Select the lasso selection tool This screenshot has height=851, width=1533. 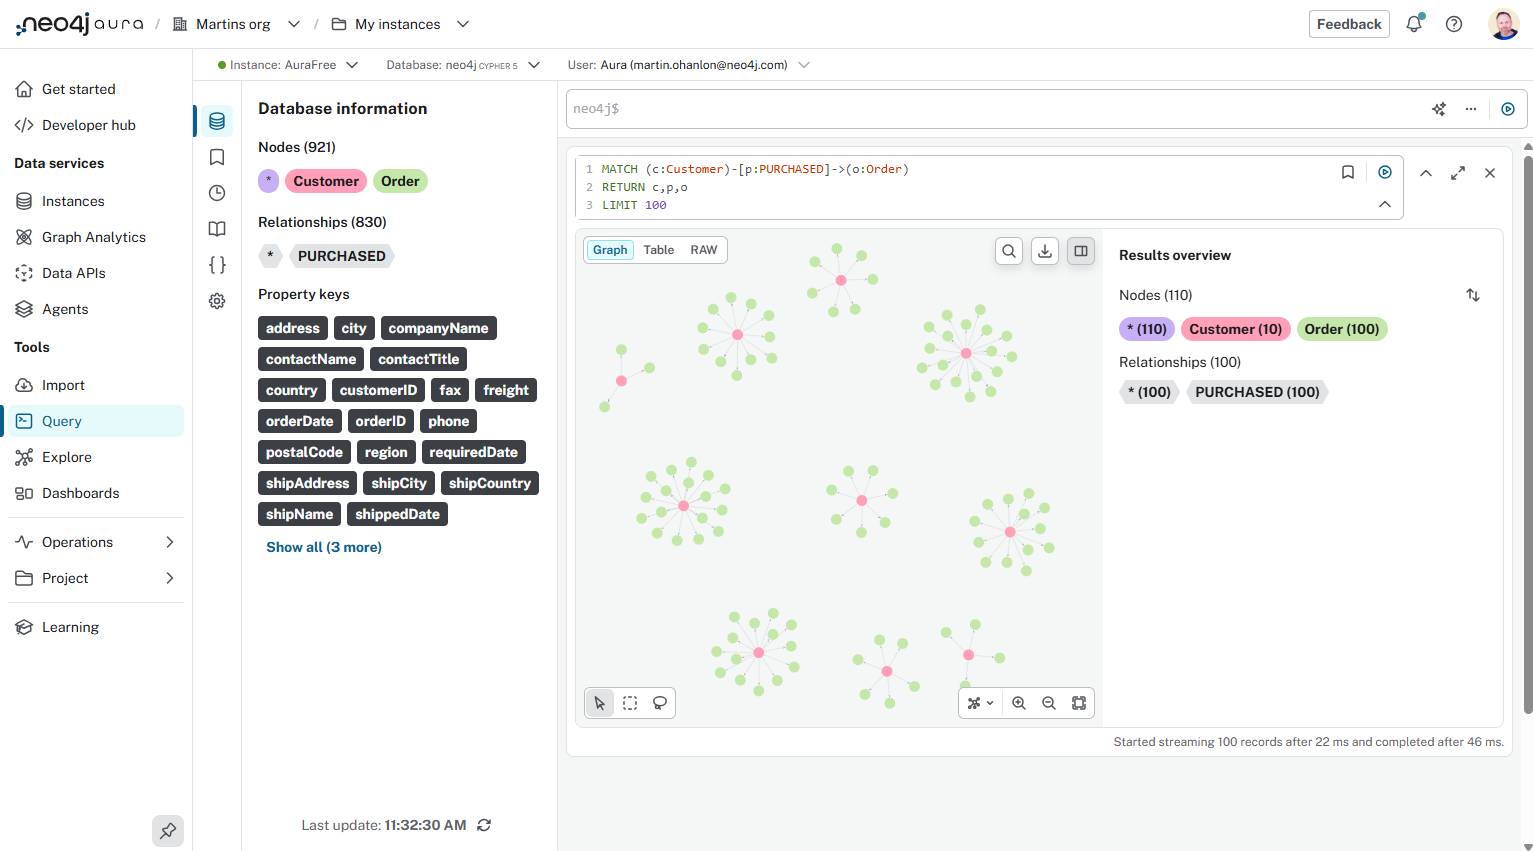click(659, 703)
